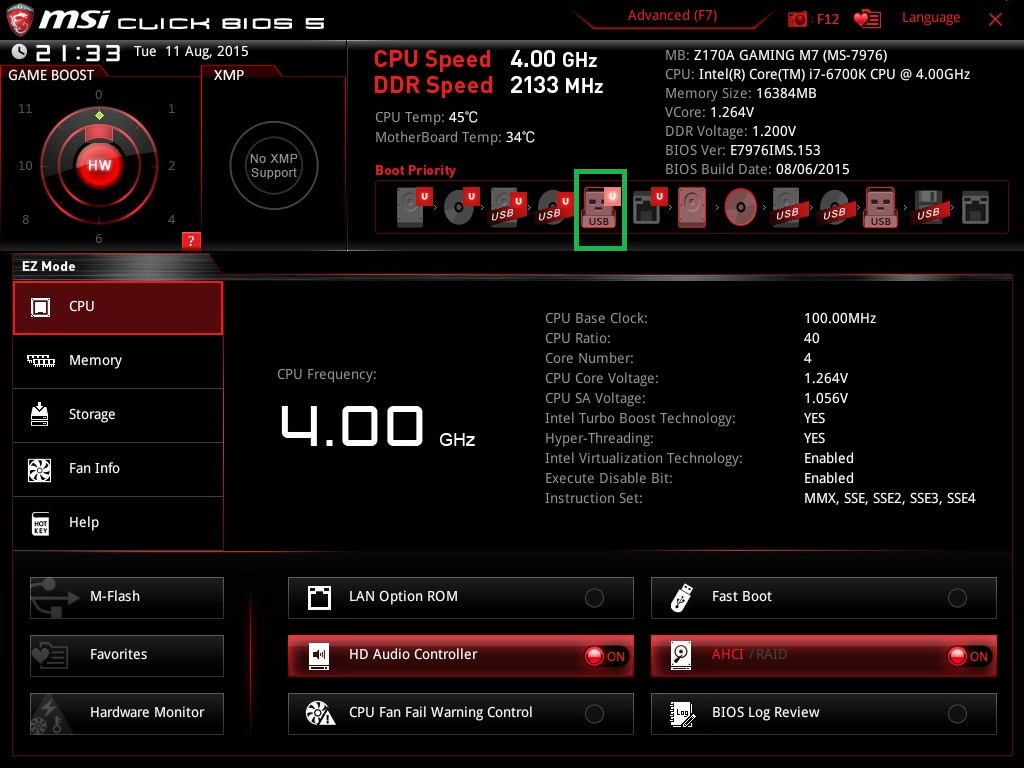1024x768 pixels.
Task: Click the CPU Speed 4.00 GHz readout
Action: point(485,59)
